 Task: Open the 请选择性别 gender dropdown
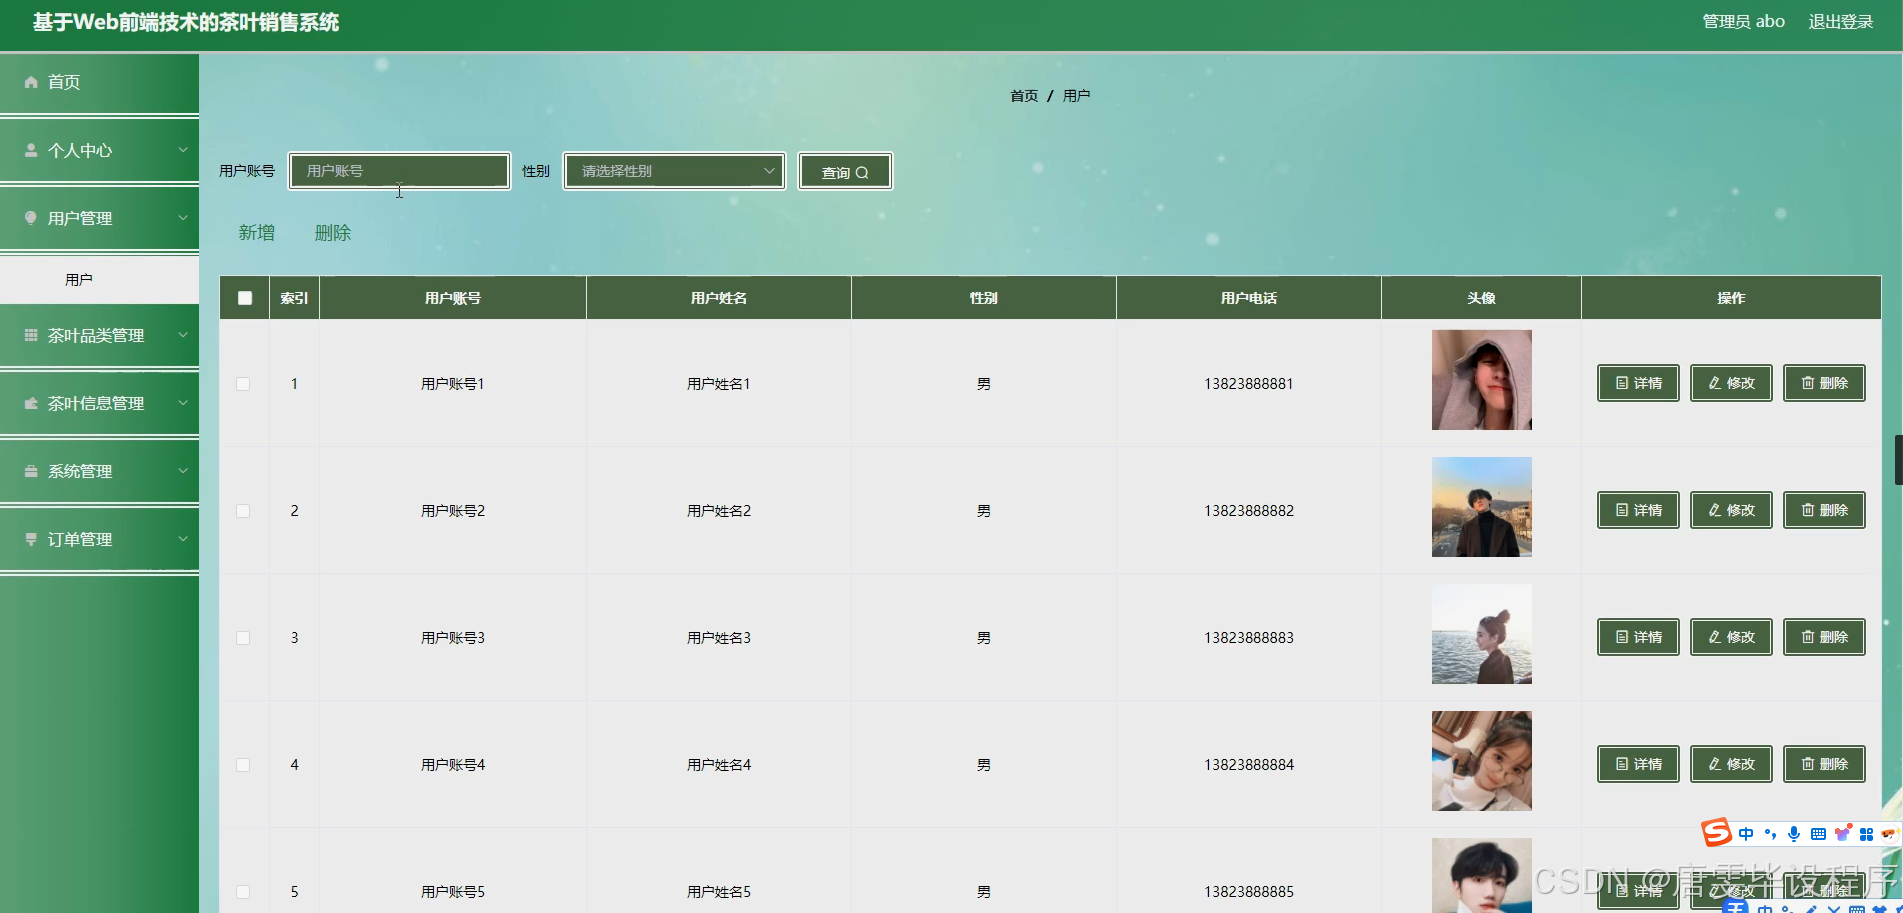pyautogui.click(x=674, y=171)
